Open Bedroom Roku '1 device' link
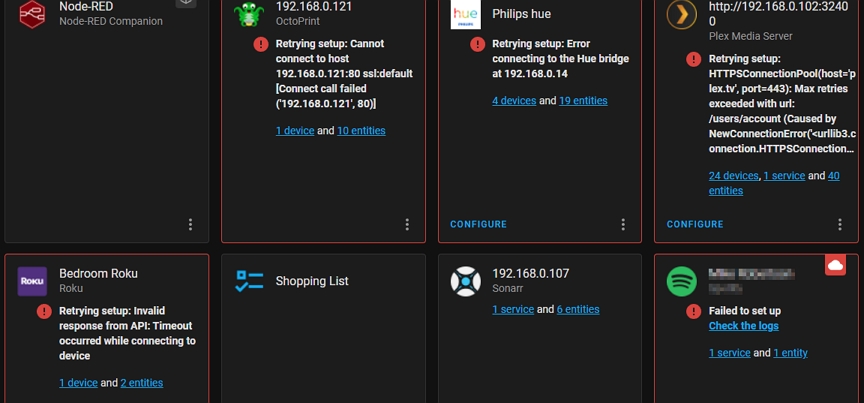This screenshot has height=403, width=864. pyautogui.click(x=78, y=383)
